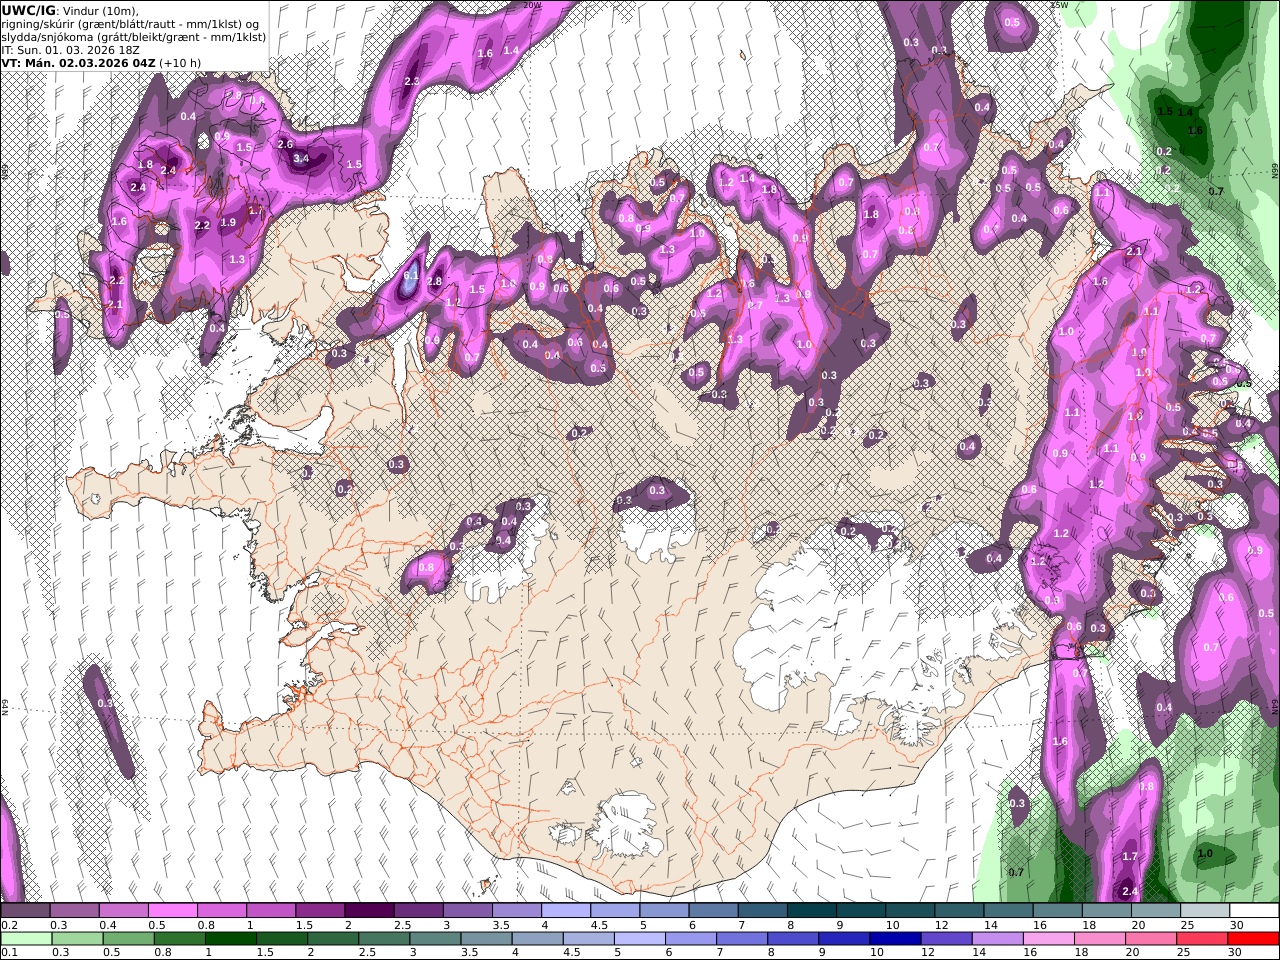Click the 'slydda/snjókoma' legend description line
Screen dimensions: 1280x960
pyautogui.click(x=133, y=36)
